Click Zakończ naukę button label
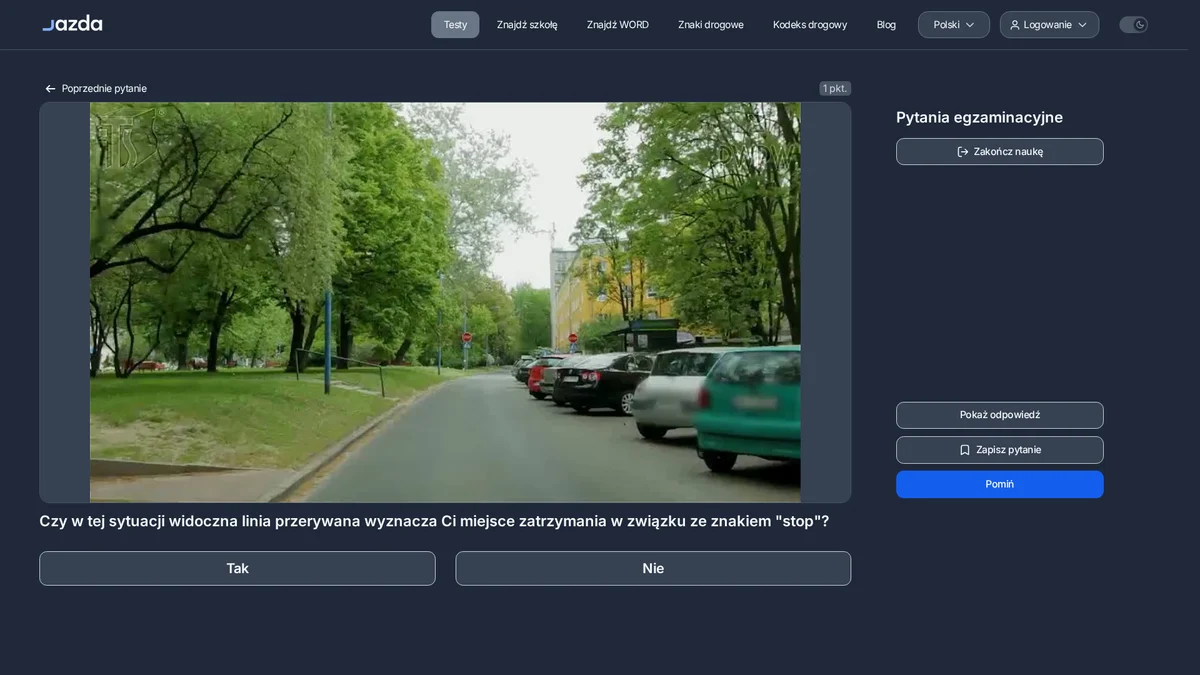1200x675 pixels. pyautogui.click(x=1008, y=152)
